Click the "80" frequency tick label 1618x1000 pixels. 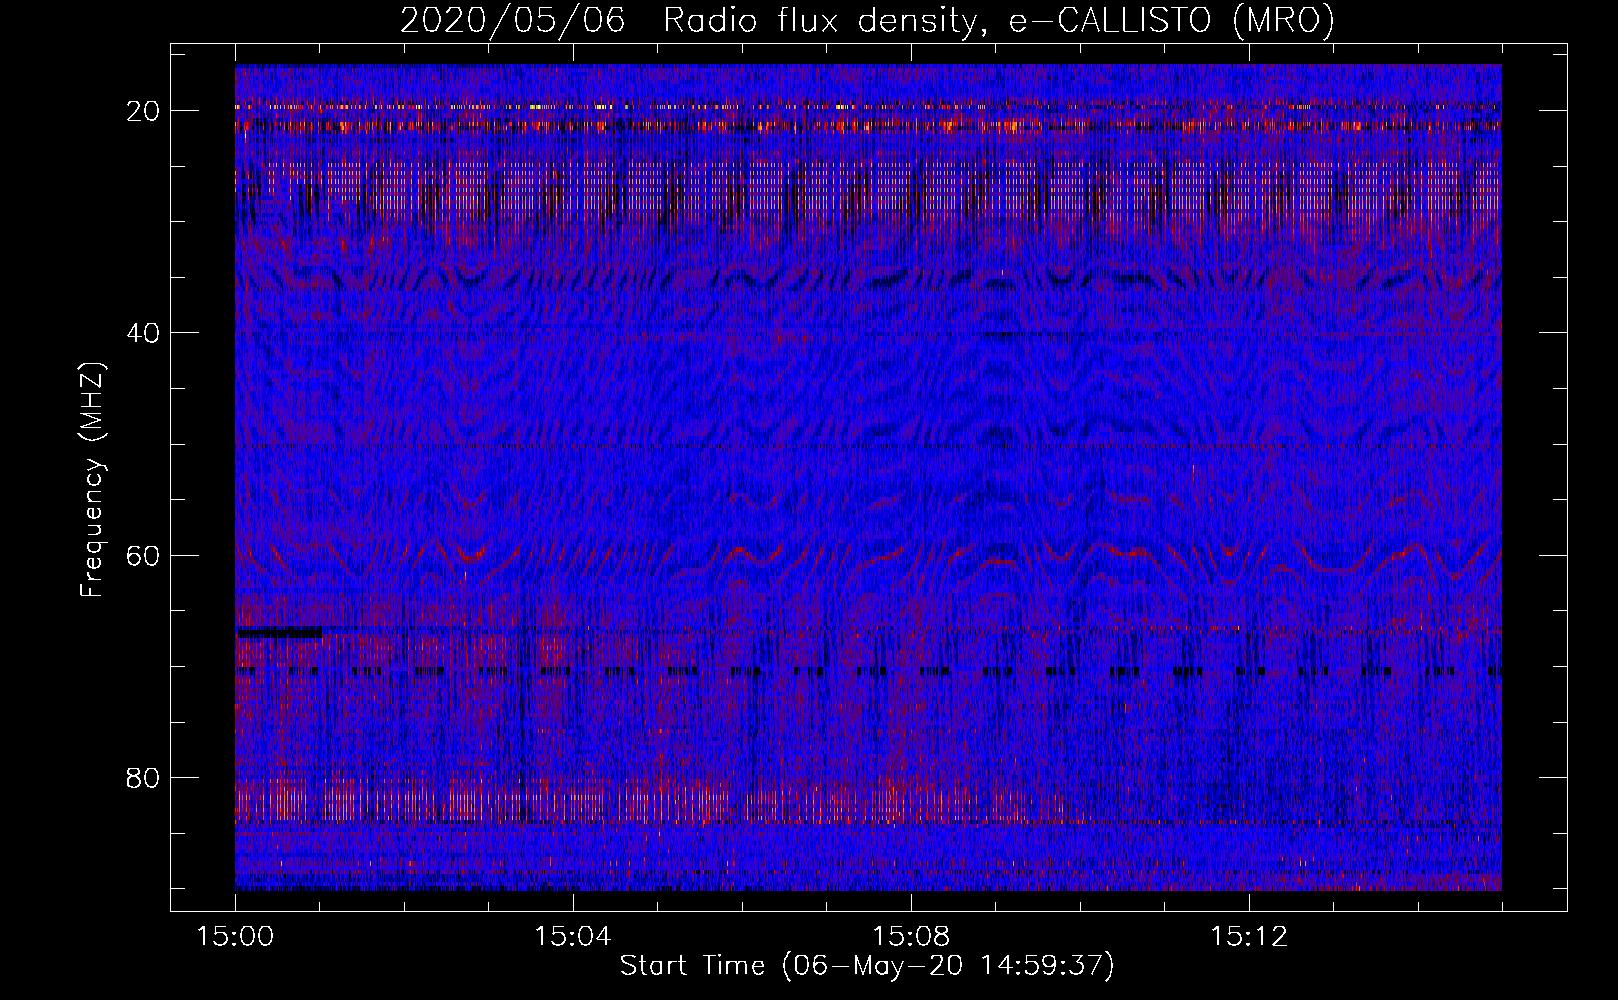point(143,778)
